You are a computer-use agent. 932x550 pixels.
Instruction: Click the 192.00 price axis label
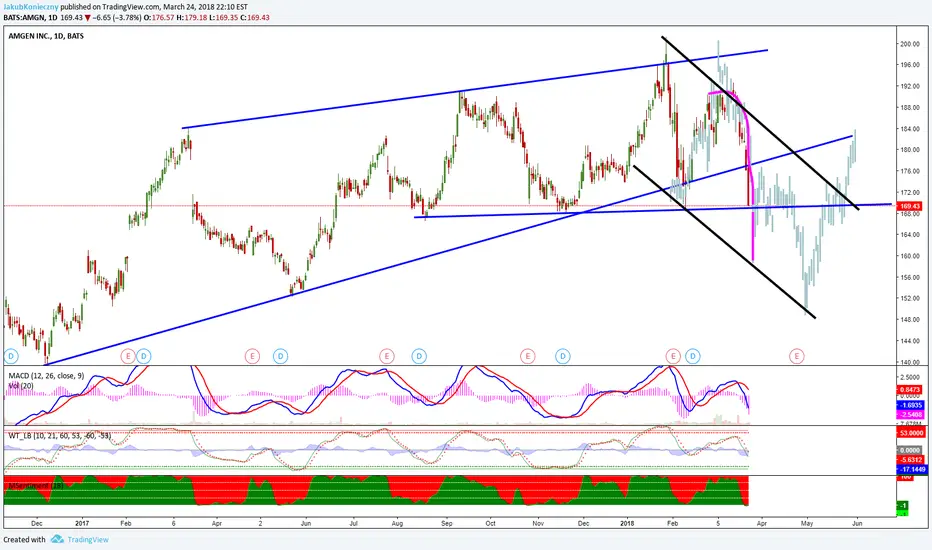(909, 86)
